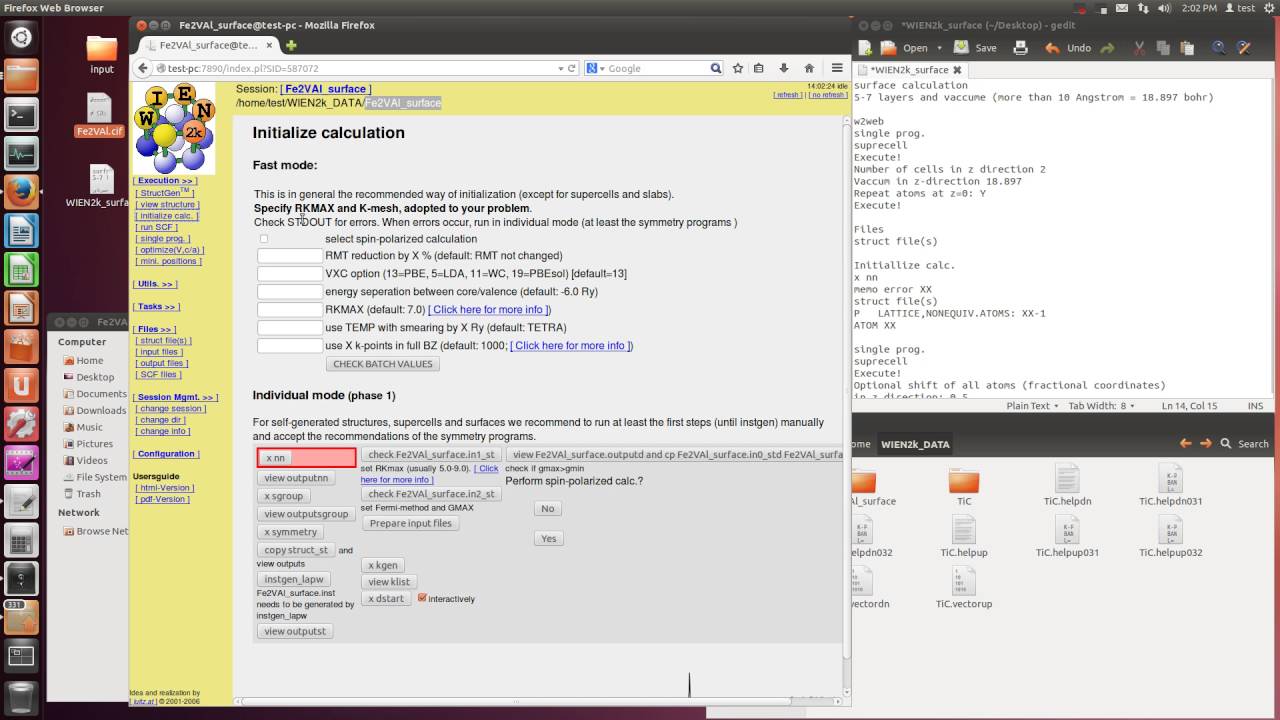Viewport: 1280px width, 720px height.
Task: Click the Fe2VAl_surface session link
Action: tap(326, 89)
